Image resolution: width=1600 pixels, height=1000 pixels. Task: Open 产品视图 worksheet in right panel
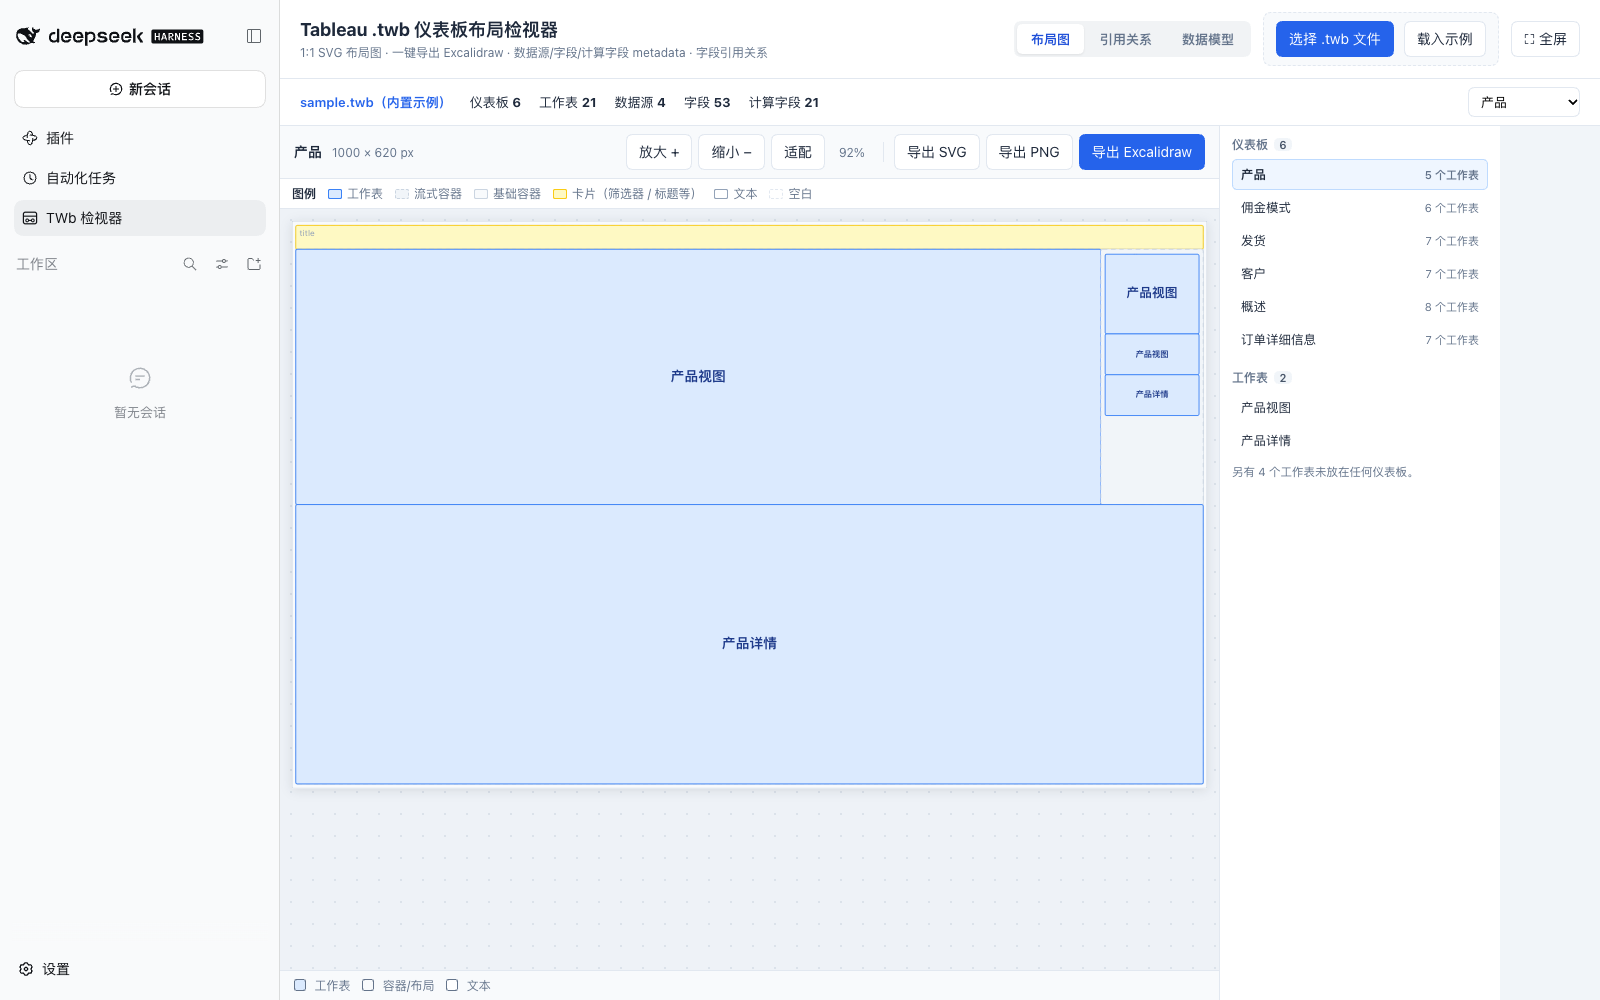(1360, 408)
